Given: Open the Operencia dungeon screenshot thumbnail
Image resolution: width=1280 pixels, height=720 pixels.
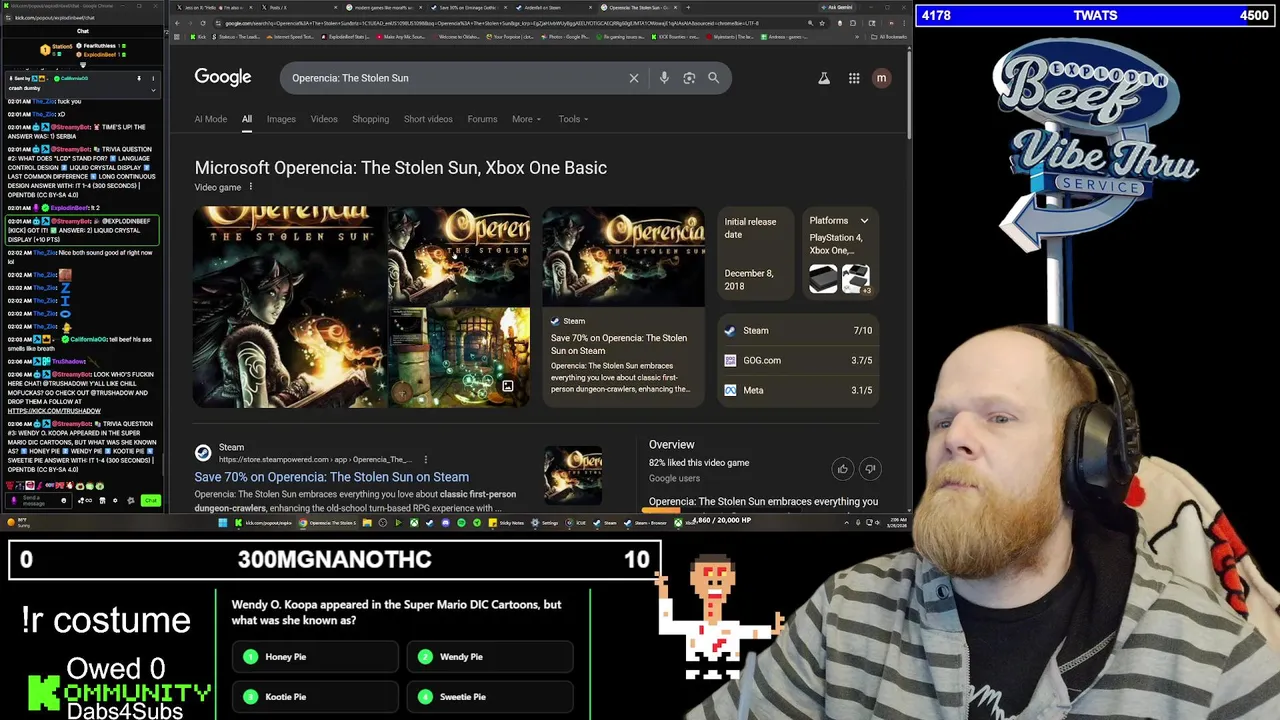Looking at the screenshot, I should tap(459, 357).
